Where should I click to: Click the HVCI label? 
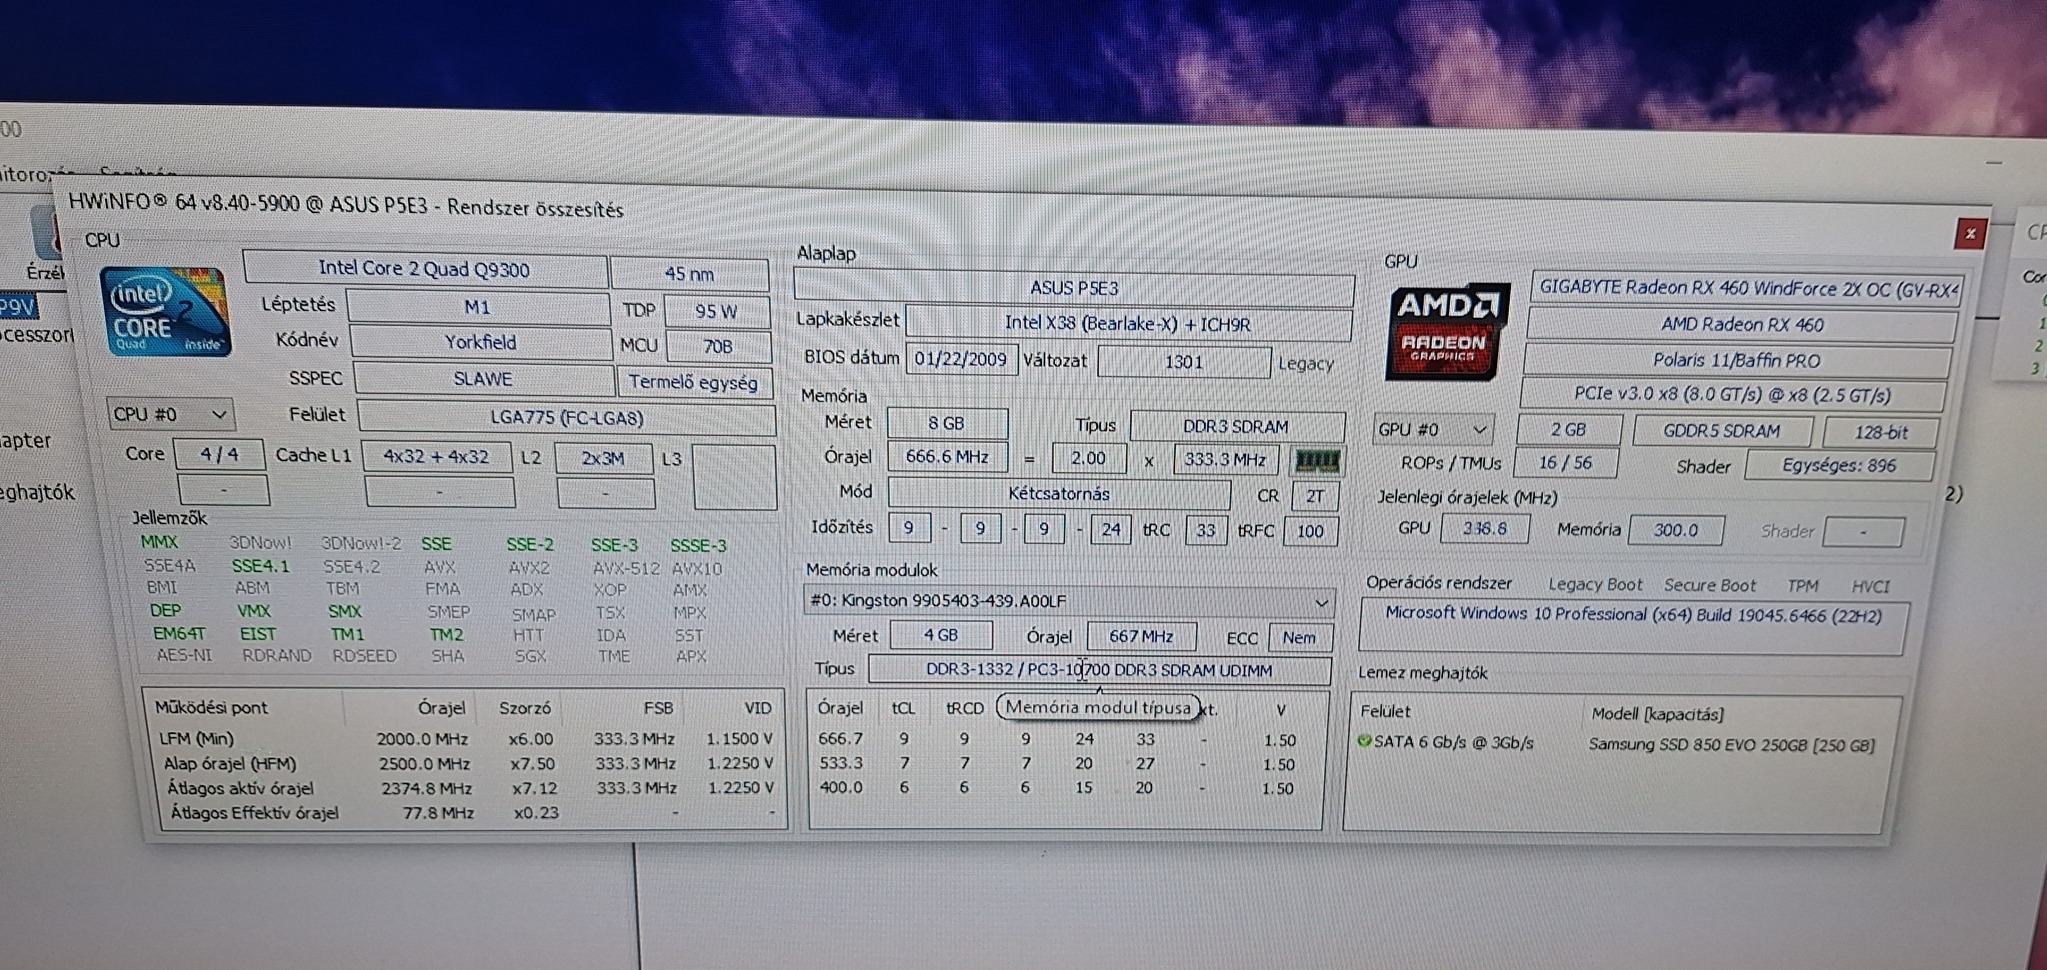pos(1870,588)
